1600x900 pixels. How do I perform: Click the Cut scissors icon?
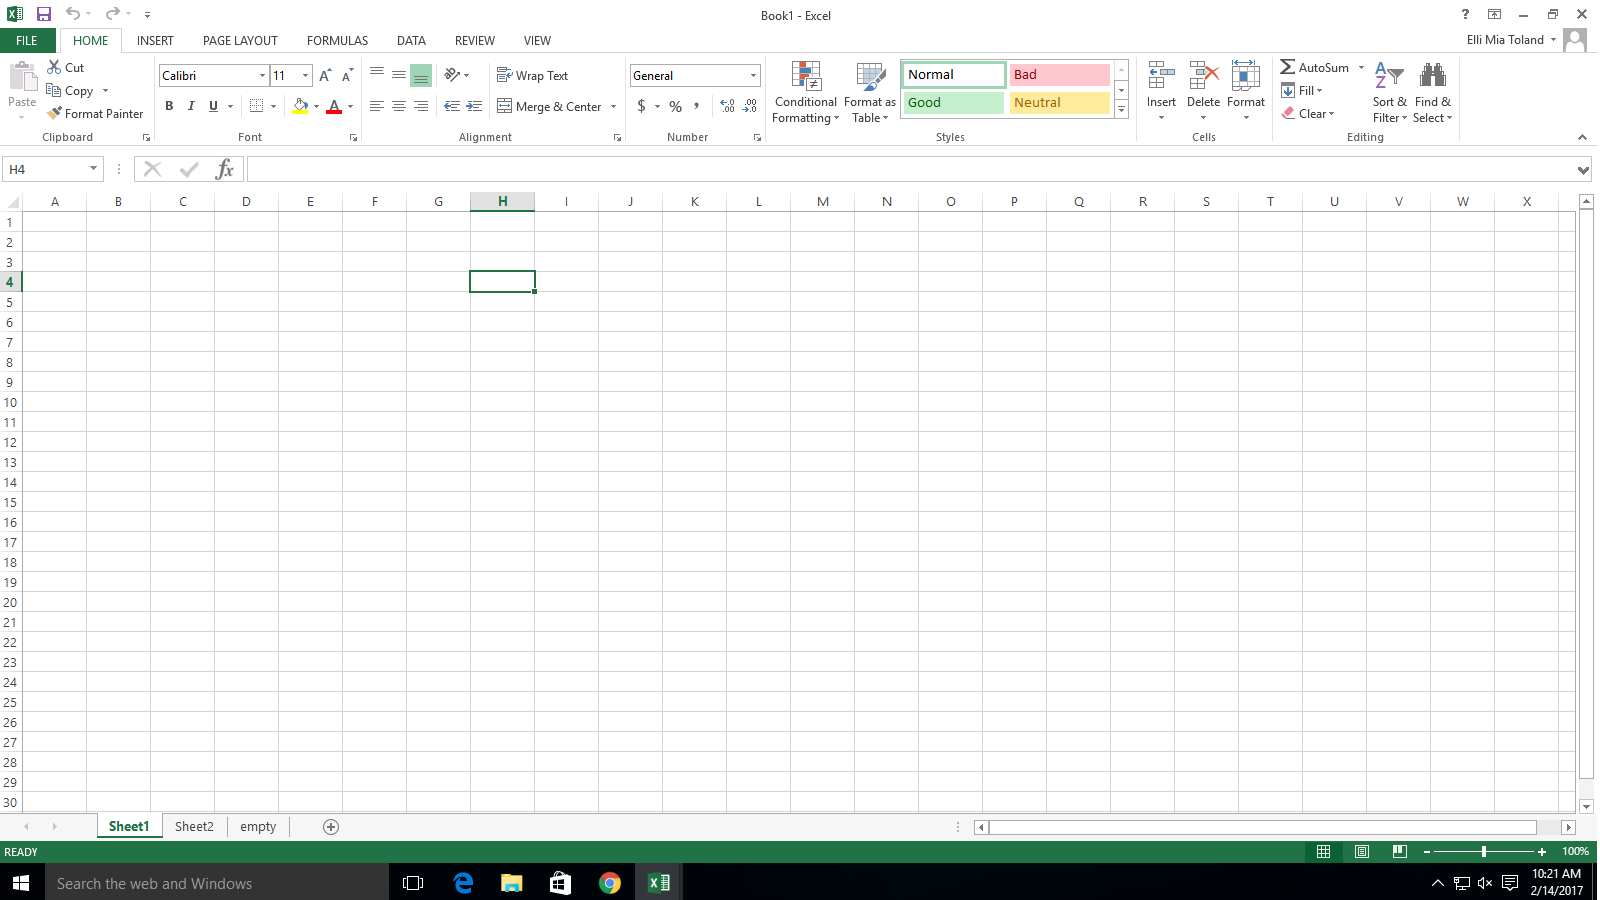[54, 67]
